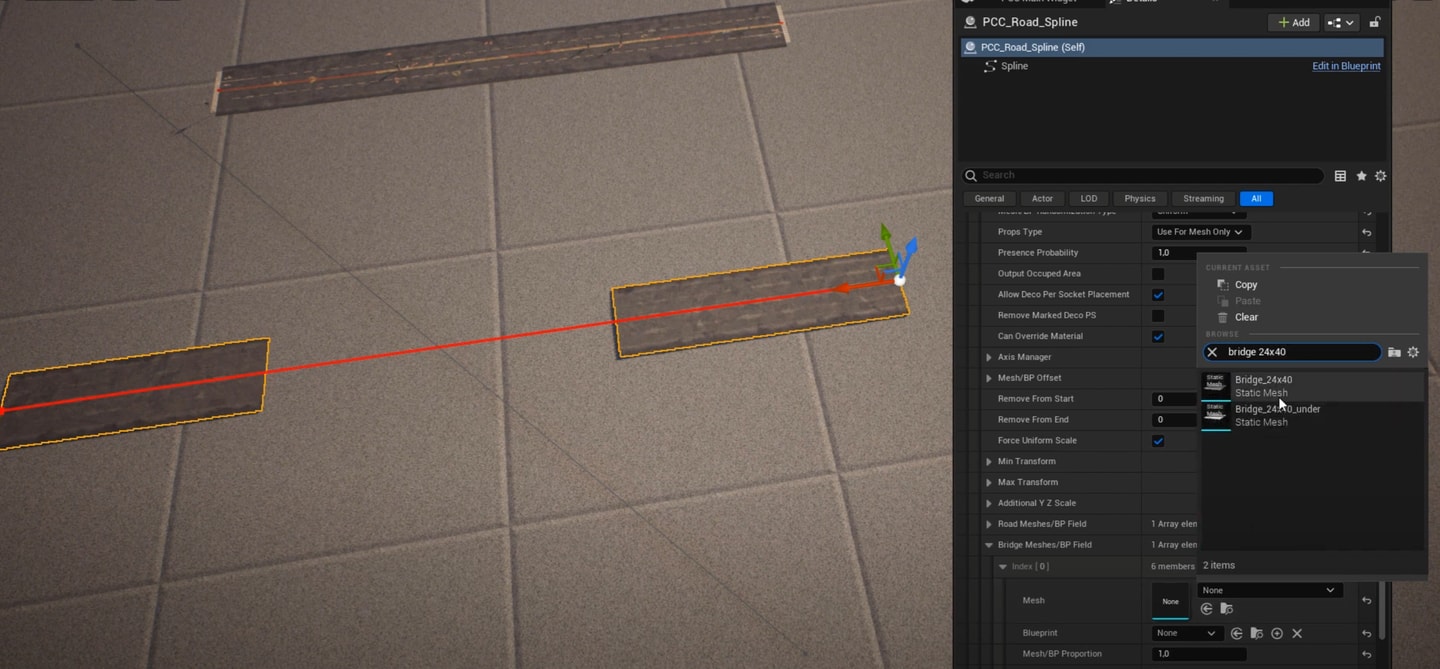Screen dimensions: 1440x669
Task: Expand the Max Transform section
Action: pyautogui.click(x=989, y=482)
